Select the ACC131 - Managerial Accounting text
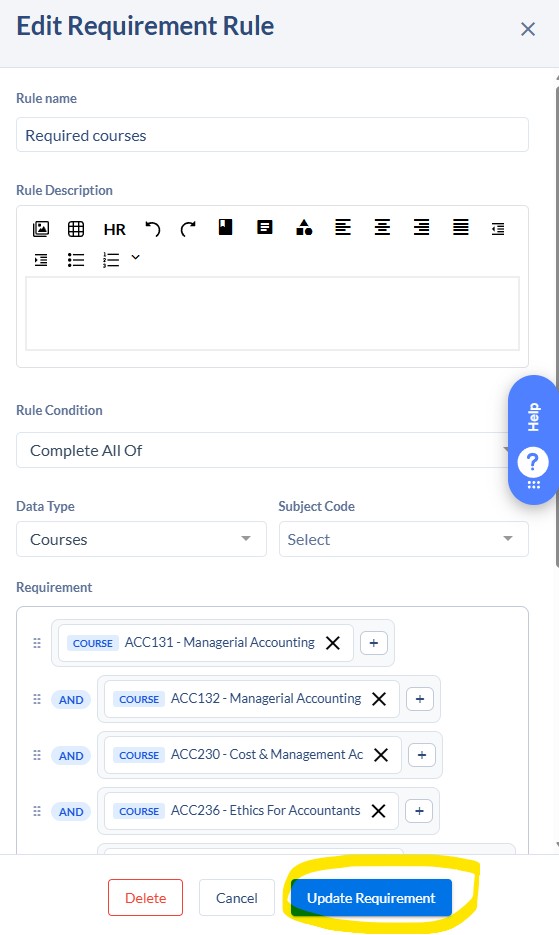The image size is (559, 935). [x=220, y=642]
